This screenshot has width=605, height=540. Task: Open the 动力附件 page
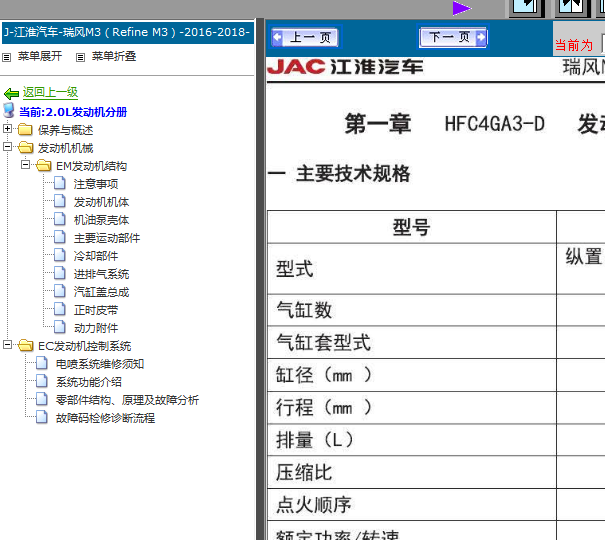click(x=96, y=328)
